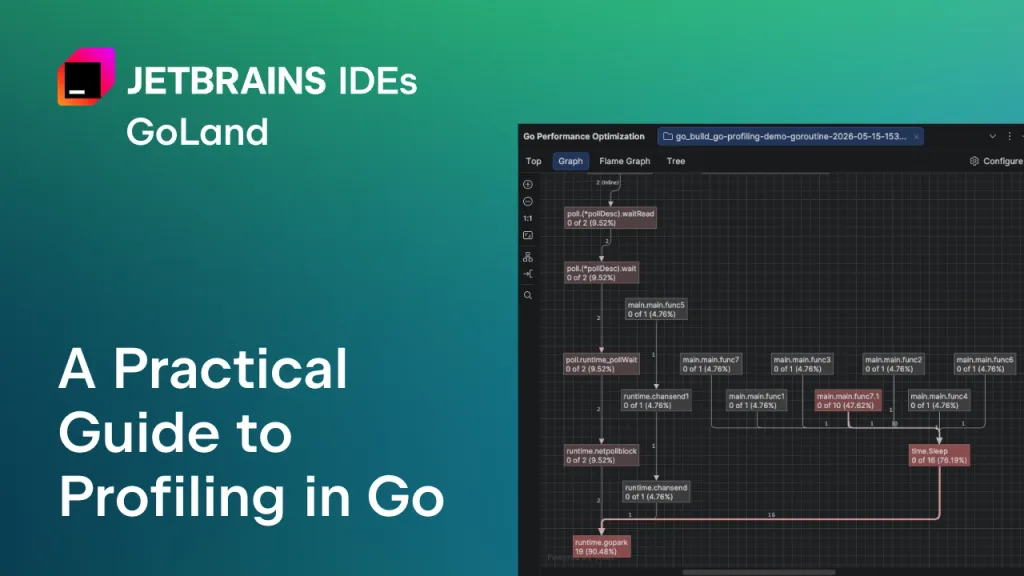Click the JETBRAINS IDEs heading text
The width and height of the screenshot is (1024, 576).
tap(272, 81)
